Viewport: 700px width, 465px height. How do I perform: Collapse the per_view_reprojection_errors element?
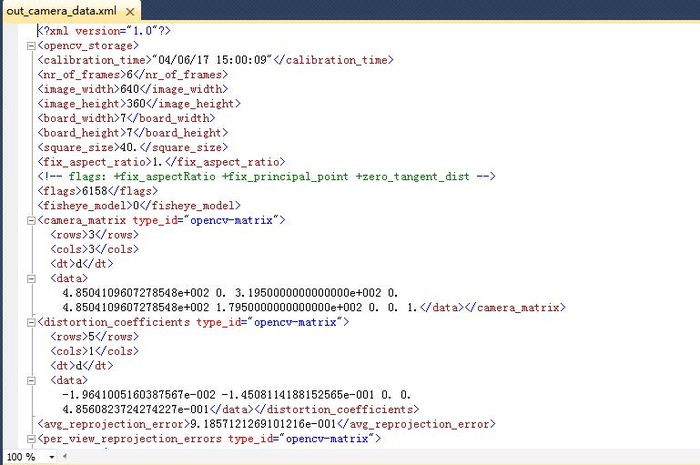click(33, 438)
